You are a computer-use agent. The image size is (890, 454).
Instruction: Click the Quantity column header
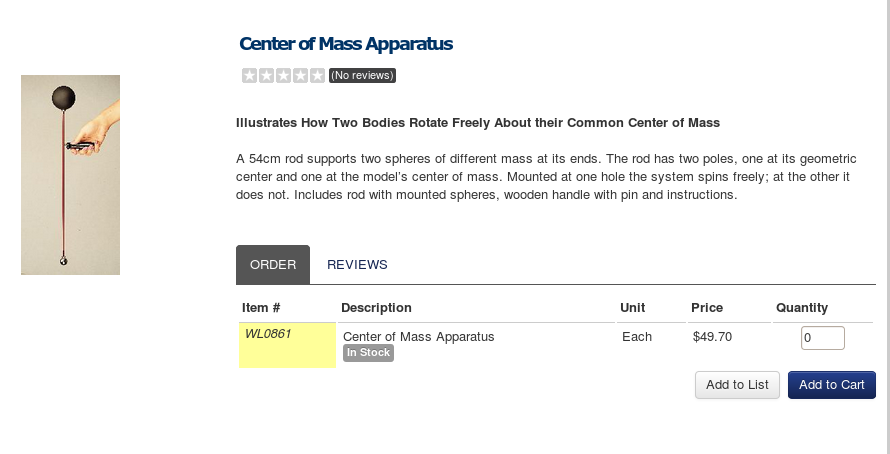tap(802, 308)
